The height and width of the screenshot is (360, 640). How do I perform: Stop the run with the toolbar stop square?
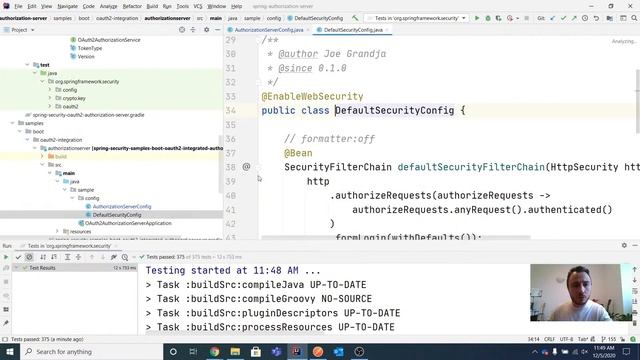click(x=527, y=18)
